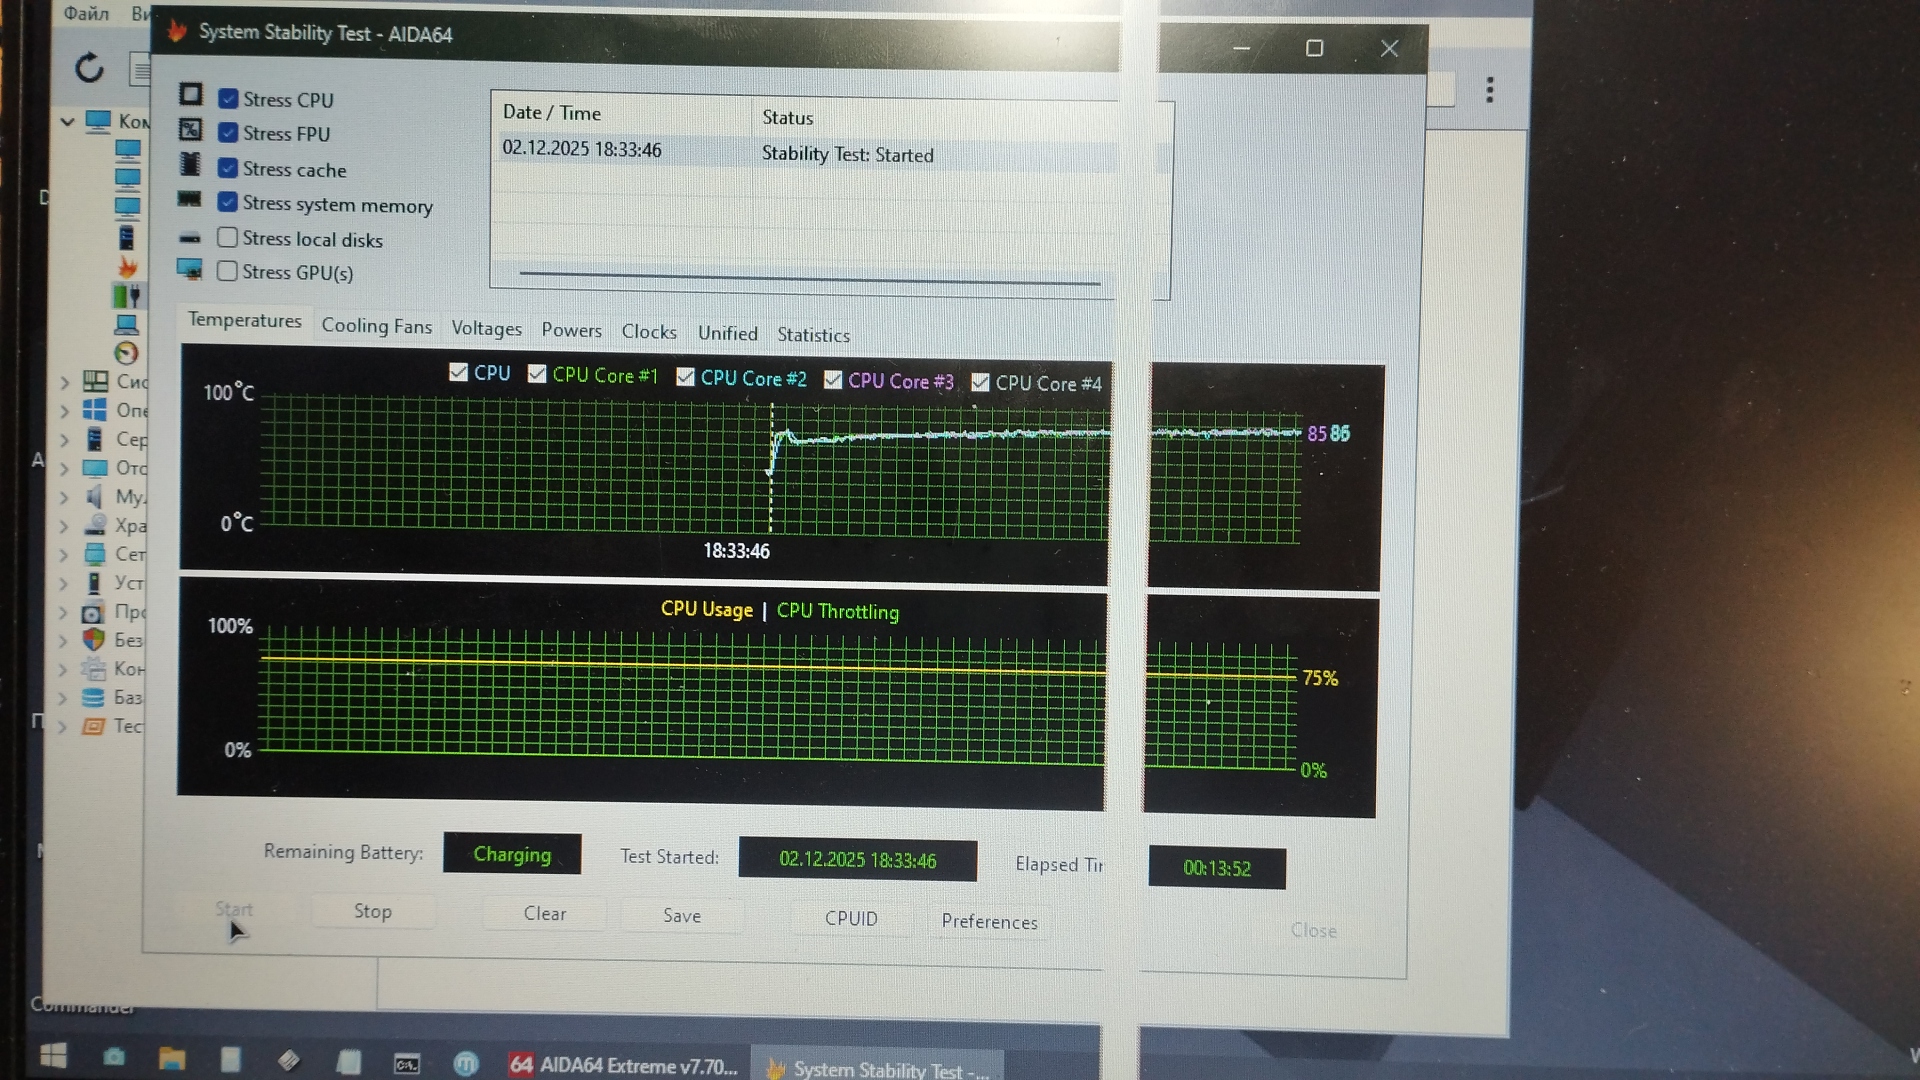This screenshot has width=1920, height=1080.
Task: Disable the Stress FPU checkbox
Action: 228,133
